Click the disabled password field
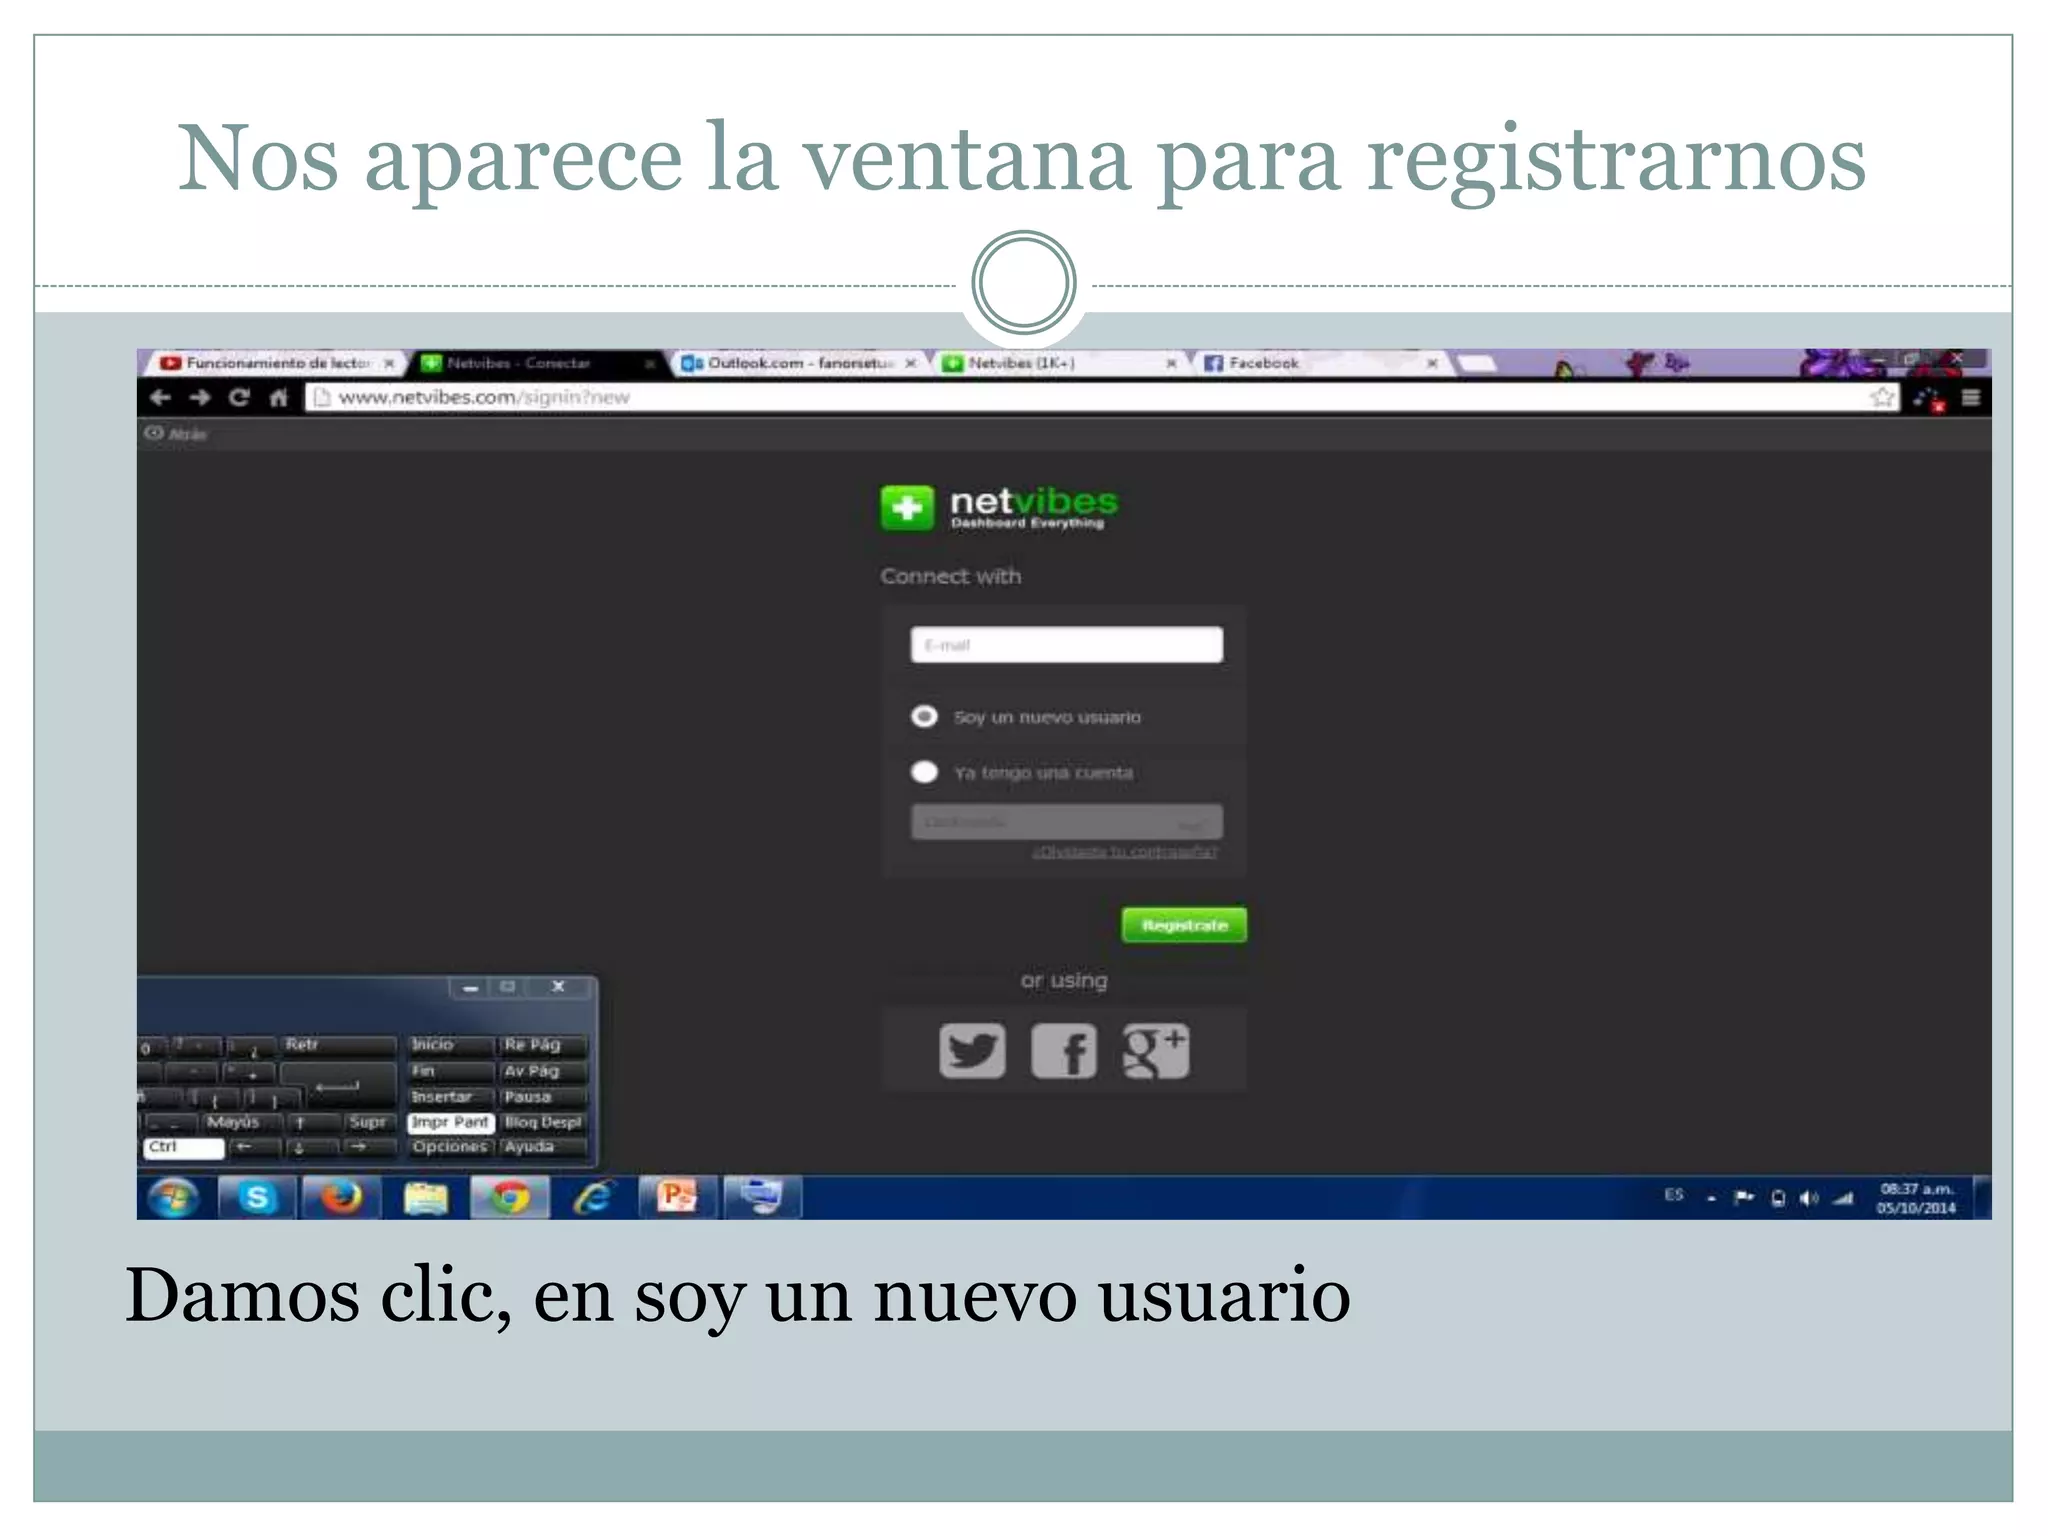This screenshot has height=1536, width=2048. pos(1066,822)
